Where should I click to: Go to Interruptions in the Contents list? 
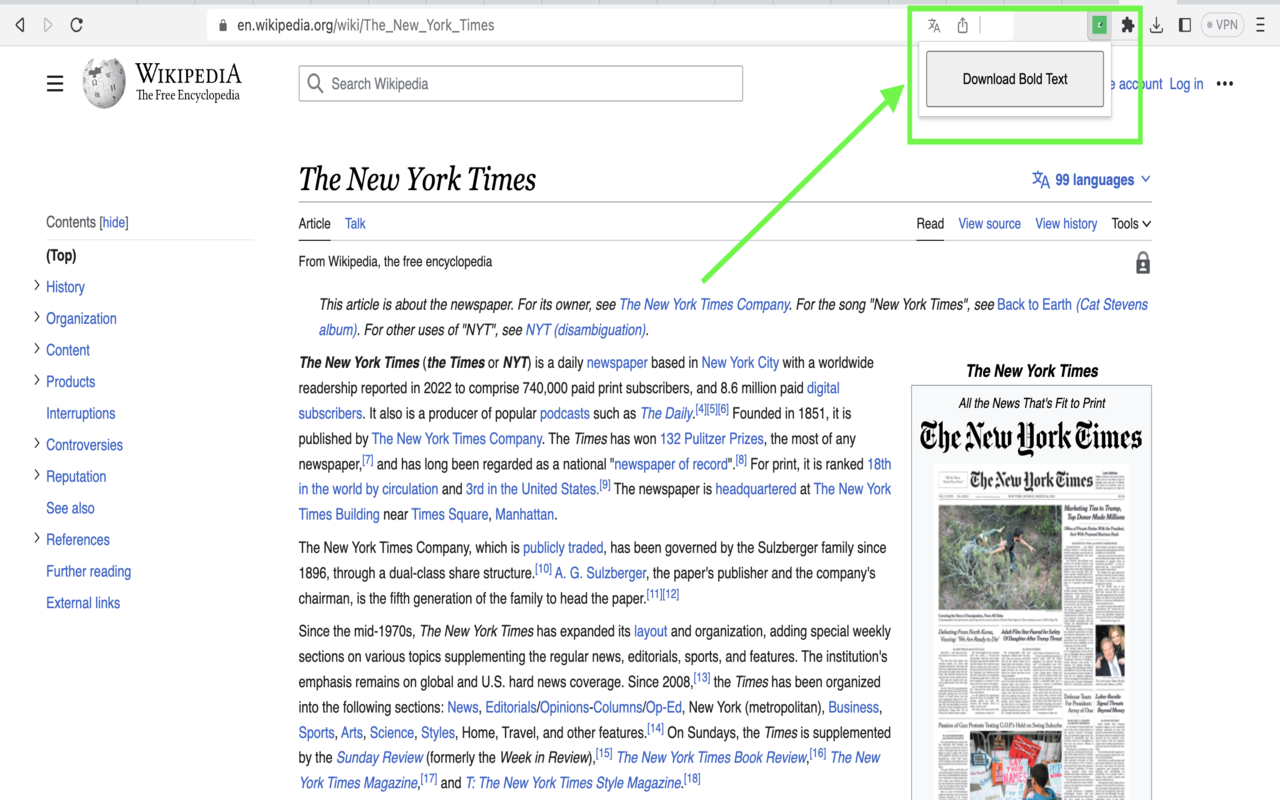(81, 413)
